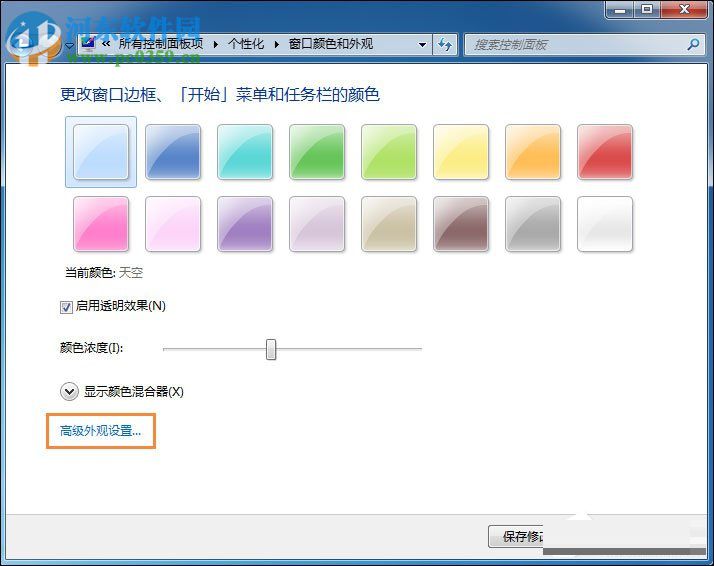Pick the teal color swatch

245,152
